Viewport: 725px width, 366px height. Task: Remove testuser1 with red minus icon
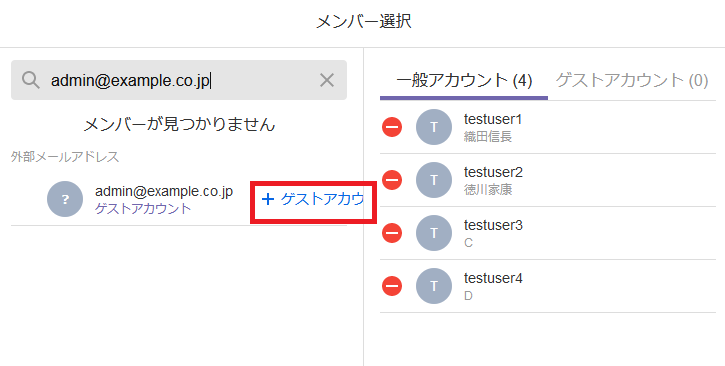(x=392, y=127)
